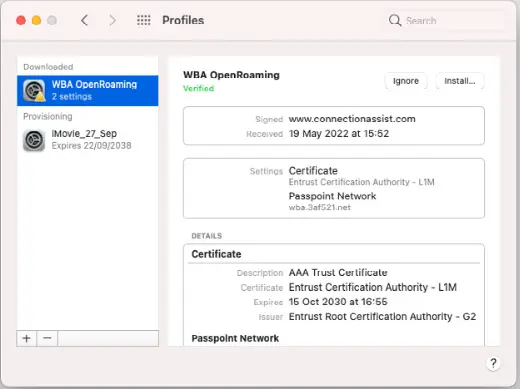The width and height of the screenshot is (520, 389).
Task: Focus the Search field
Action: tap(445, 20)
